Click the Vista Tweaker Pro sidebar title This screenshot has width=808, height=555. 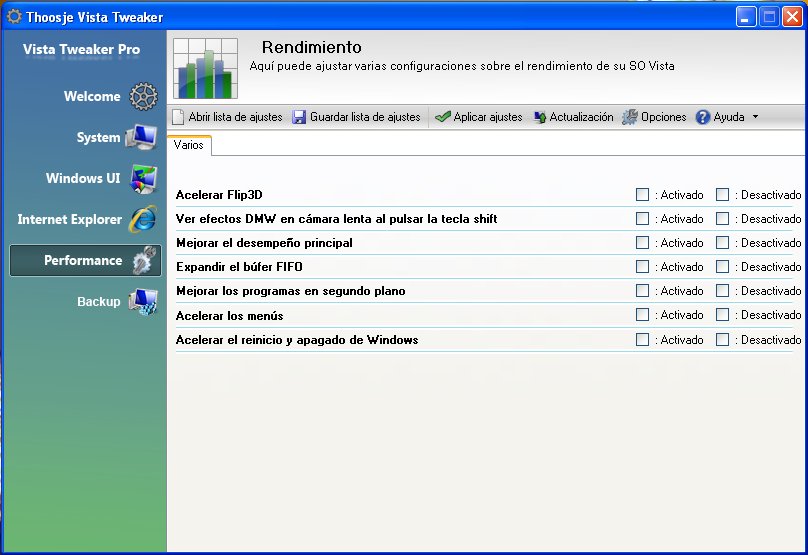(81, 49)
